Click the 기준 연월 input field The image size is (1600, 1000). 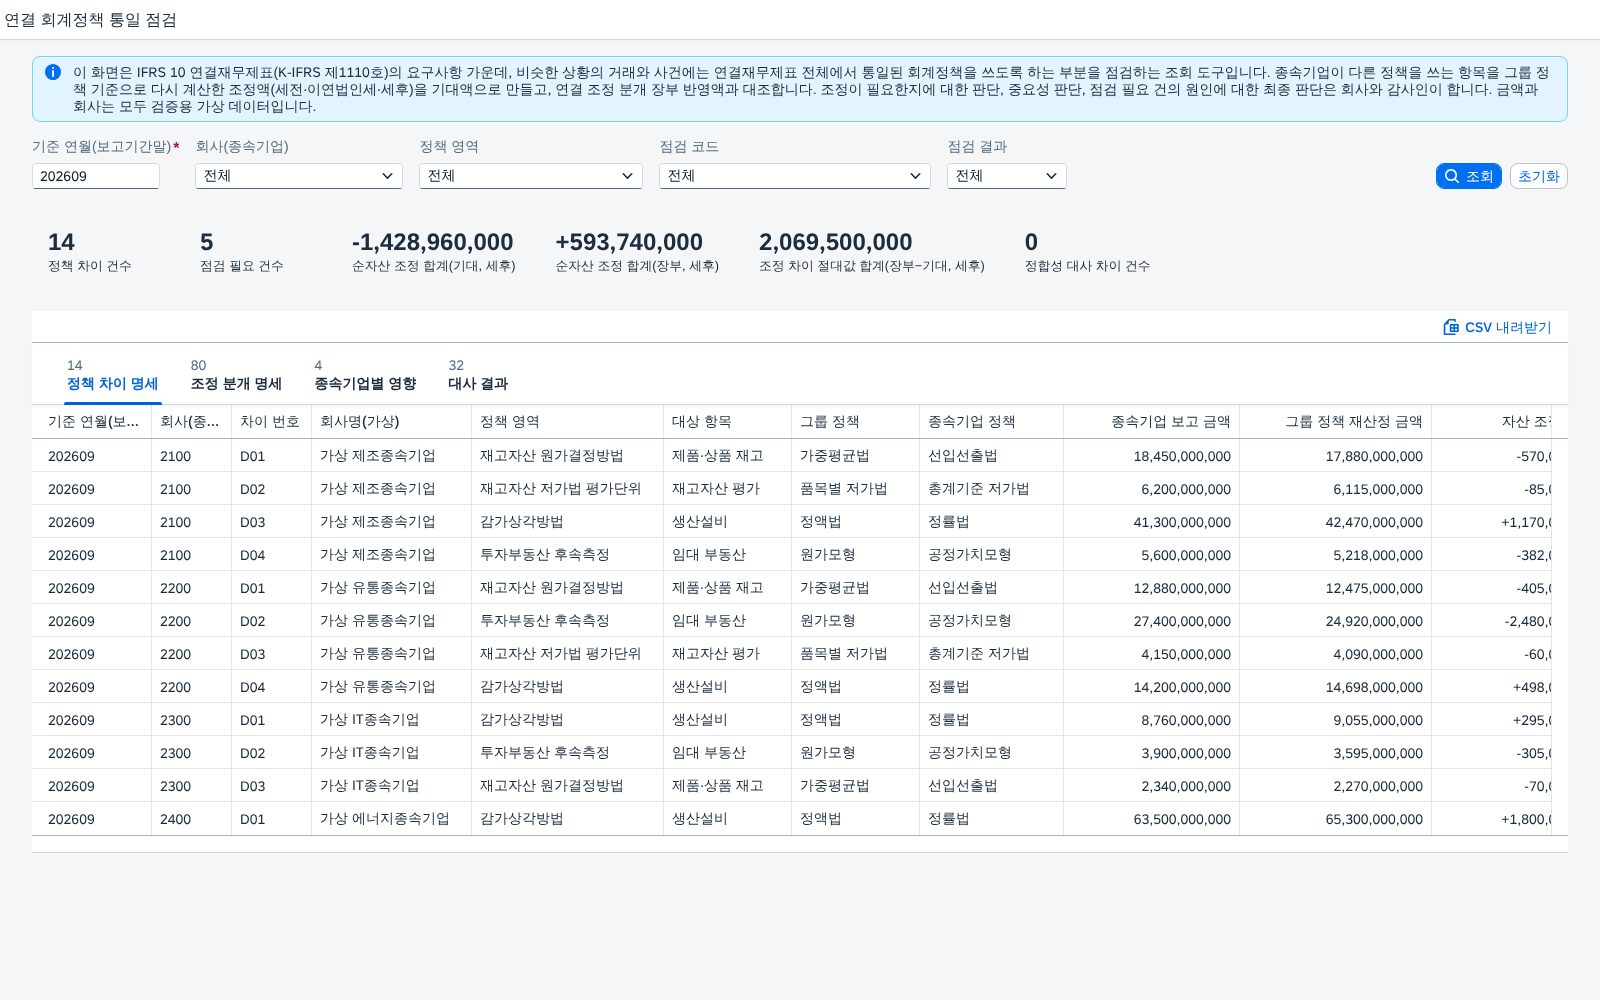pos(96,176)
